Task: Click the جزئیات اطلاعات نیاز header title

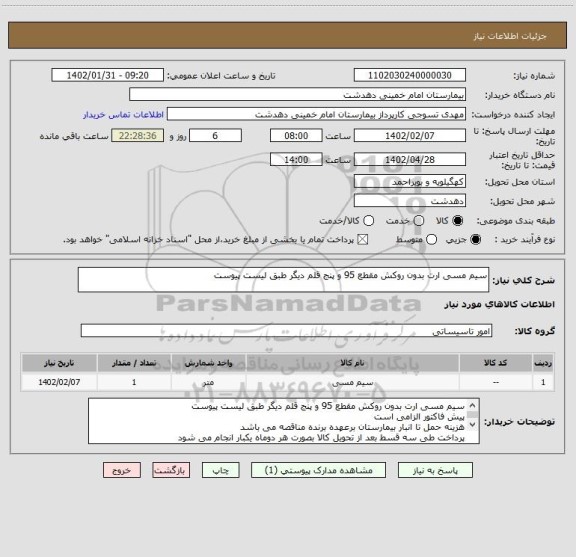Action: pos(510,36)
